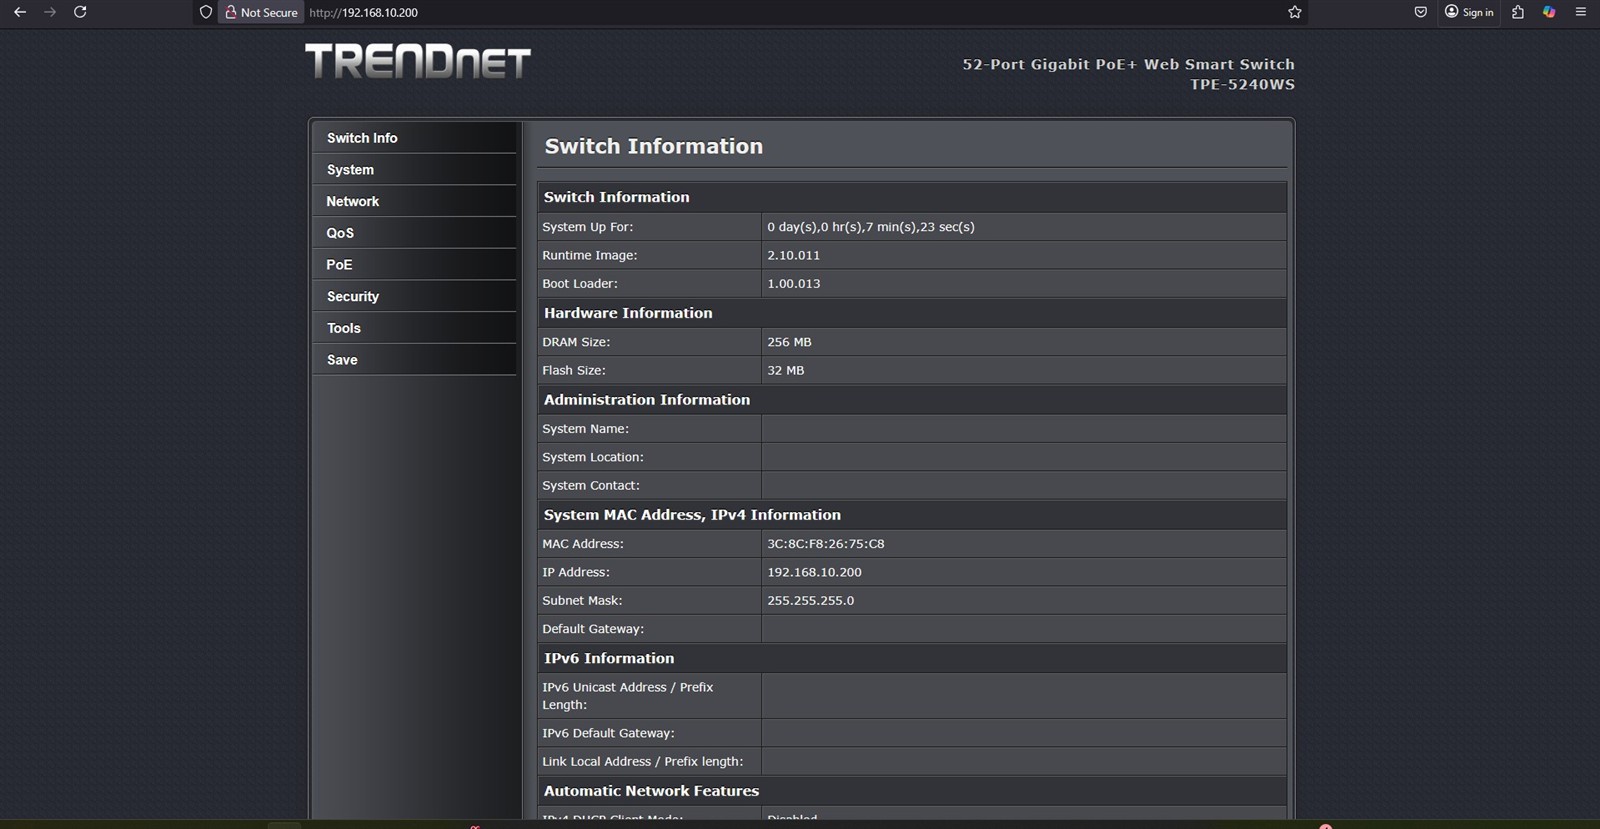Open the QoS menu section
The height and width of the screenshot is (829, 1600).
pos(415,233)
